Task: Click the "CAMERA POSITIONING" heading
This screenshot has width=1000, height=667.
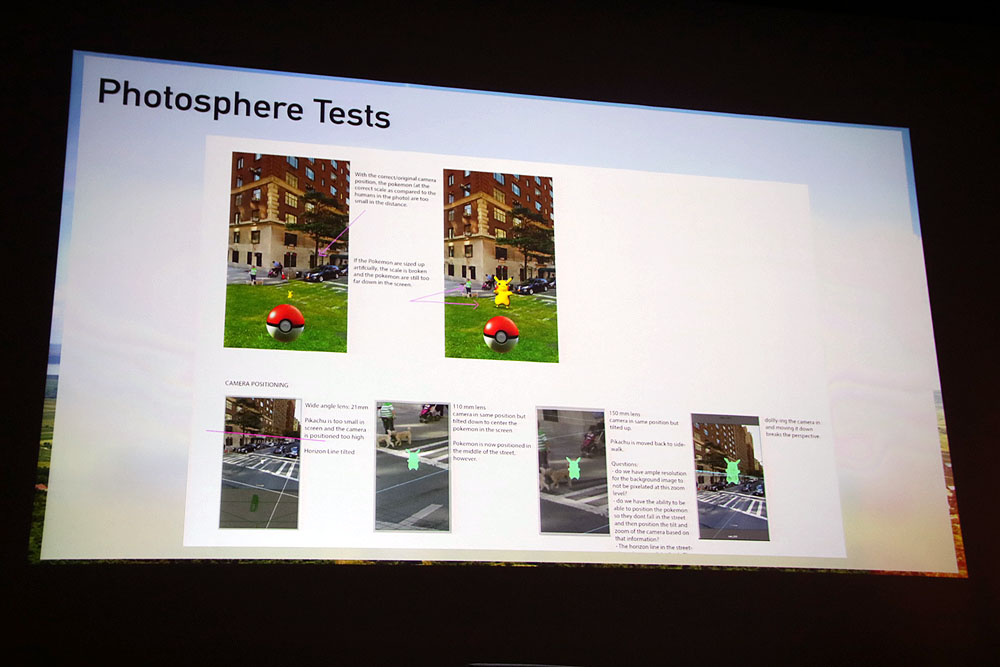Action: (256, 384)
